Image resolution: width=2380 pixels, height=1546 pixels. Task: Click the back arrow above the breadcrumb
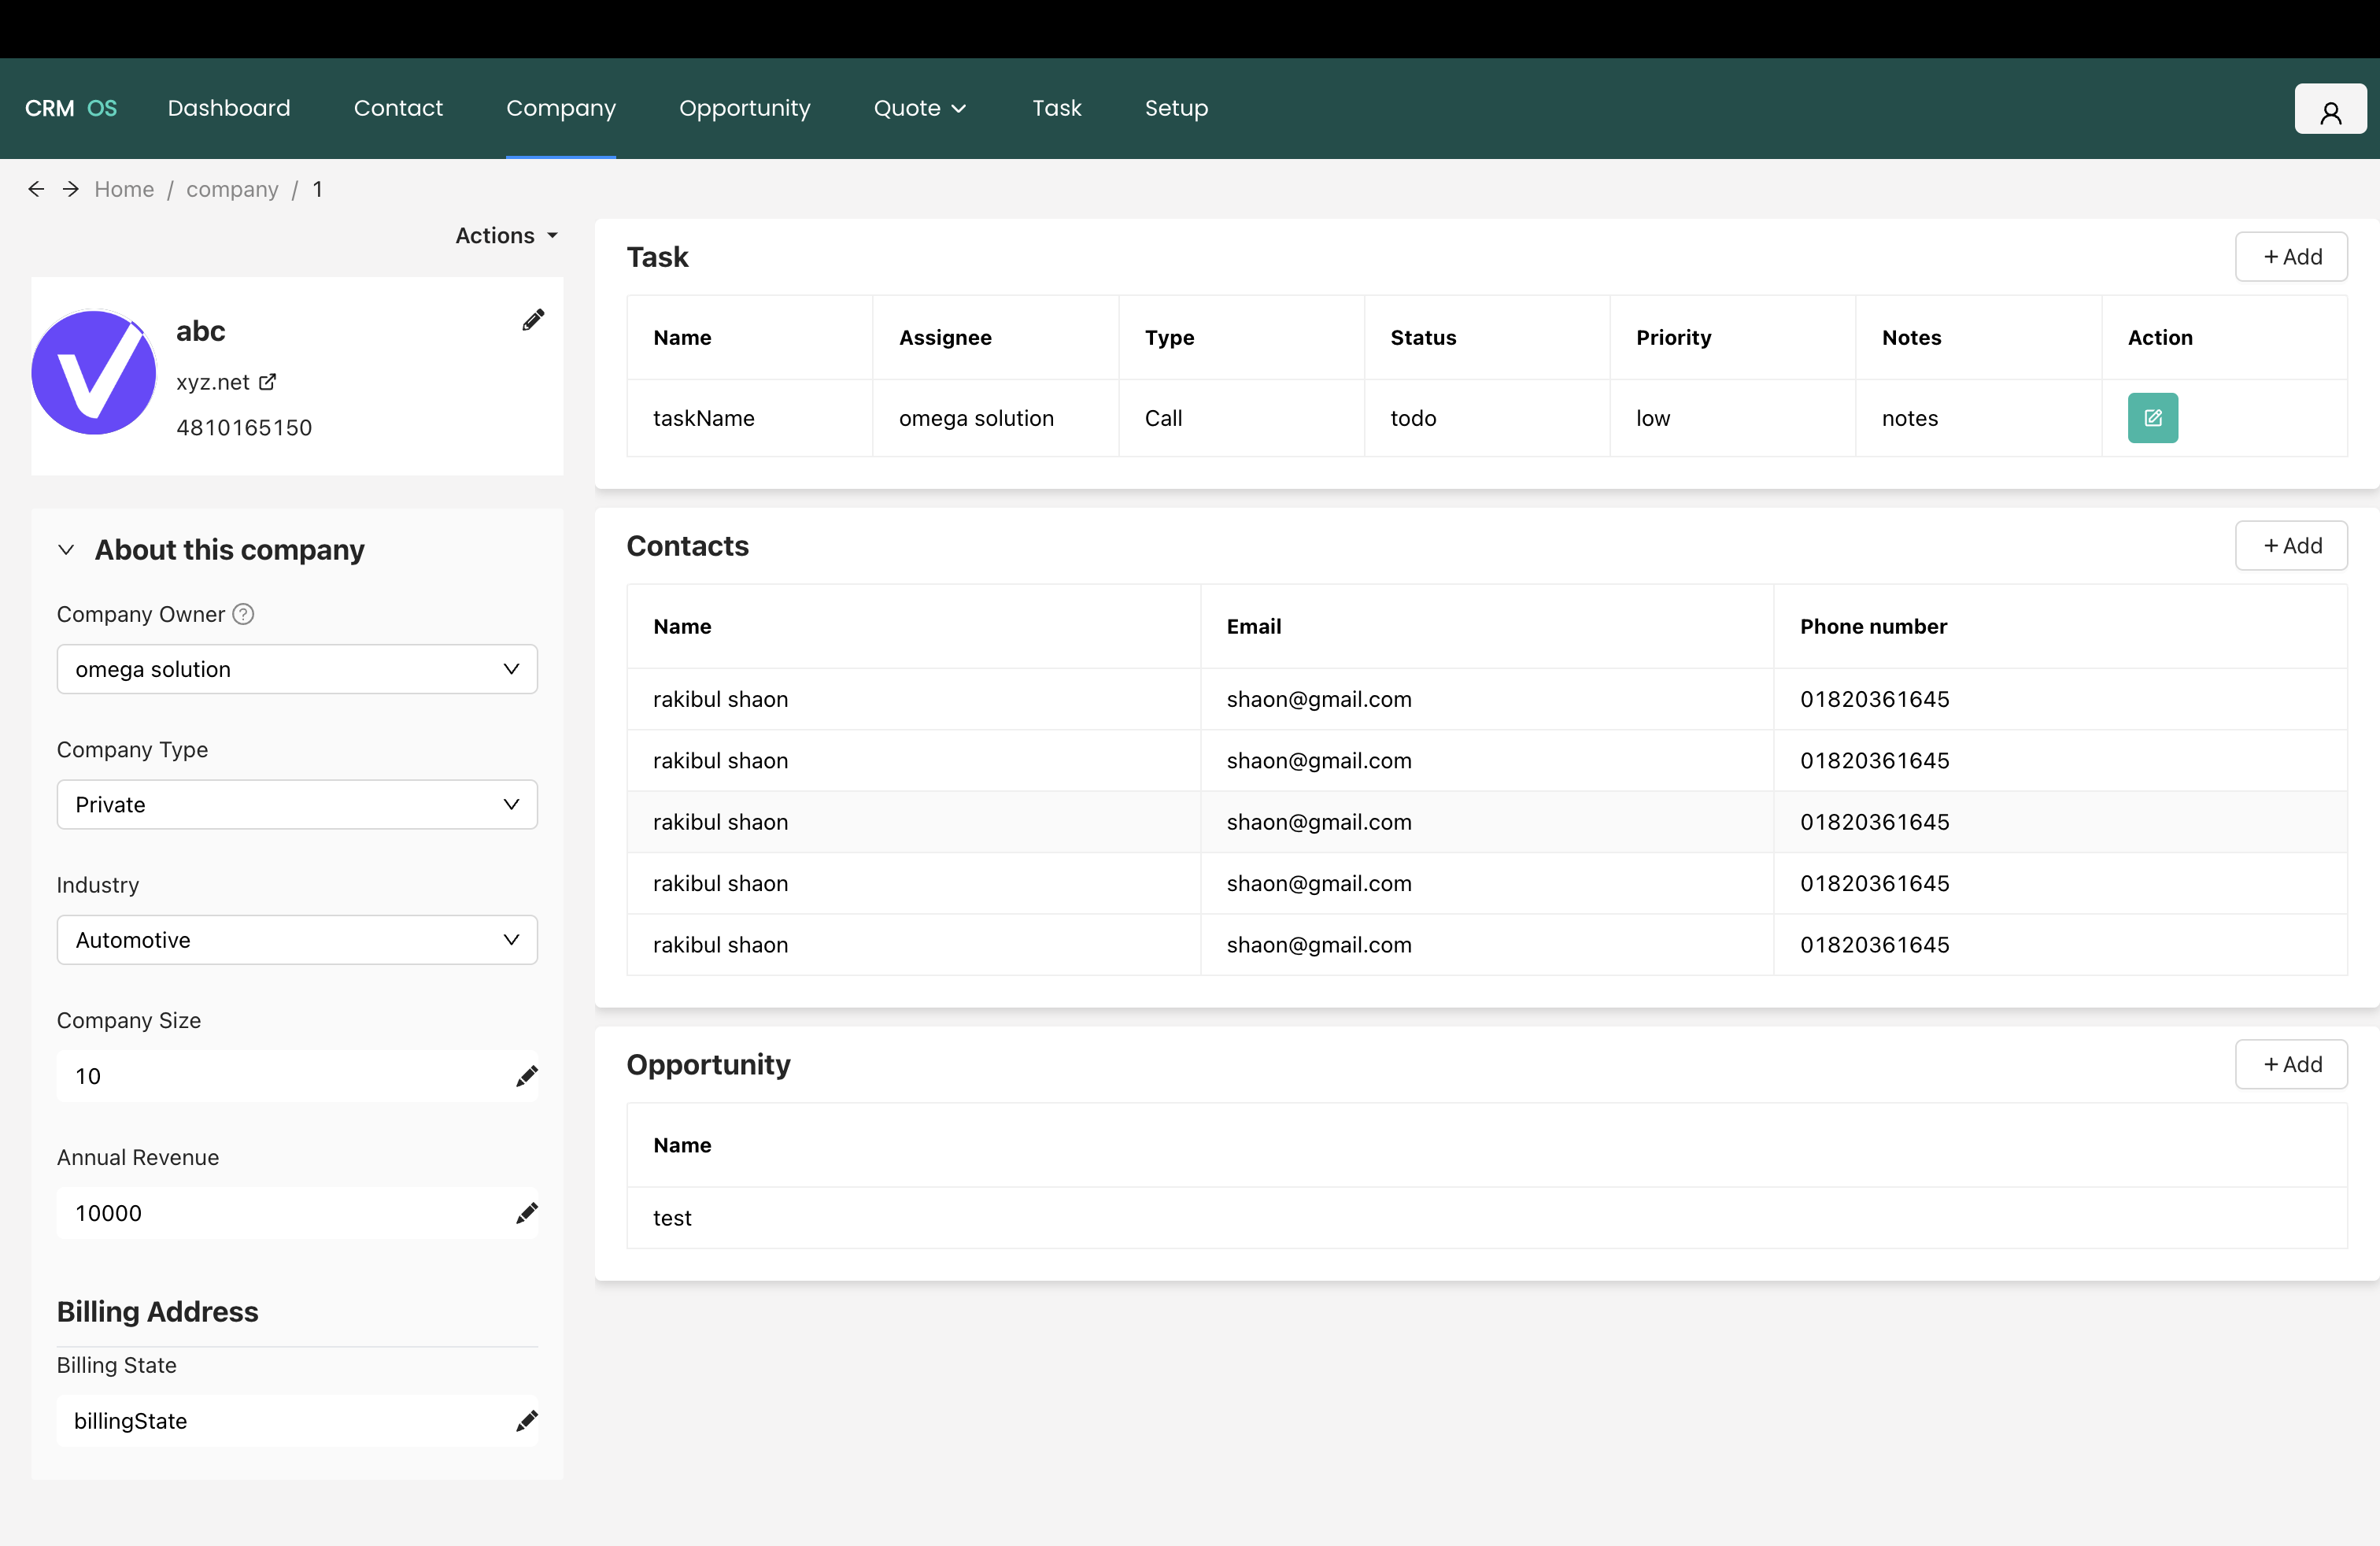pyautogui.click(x=36, y=188)
